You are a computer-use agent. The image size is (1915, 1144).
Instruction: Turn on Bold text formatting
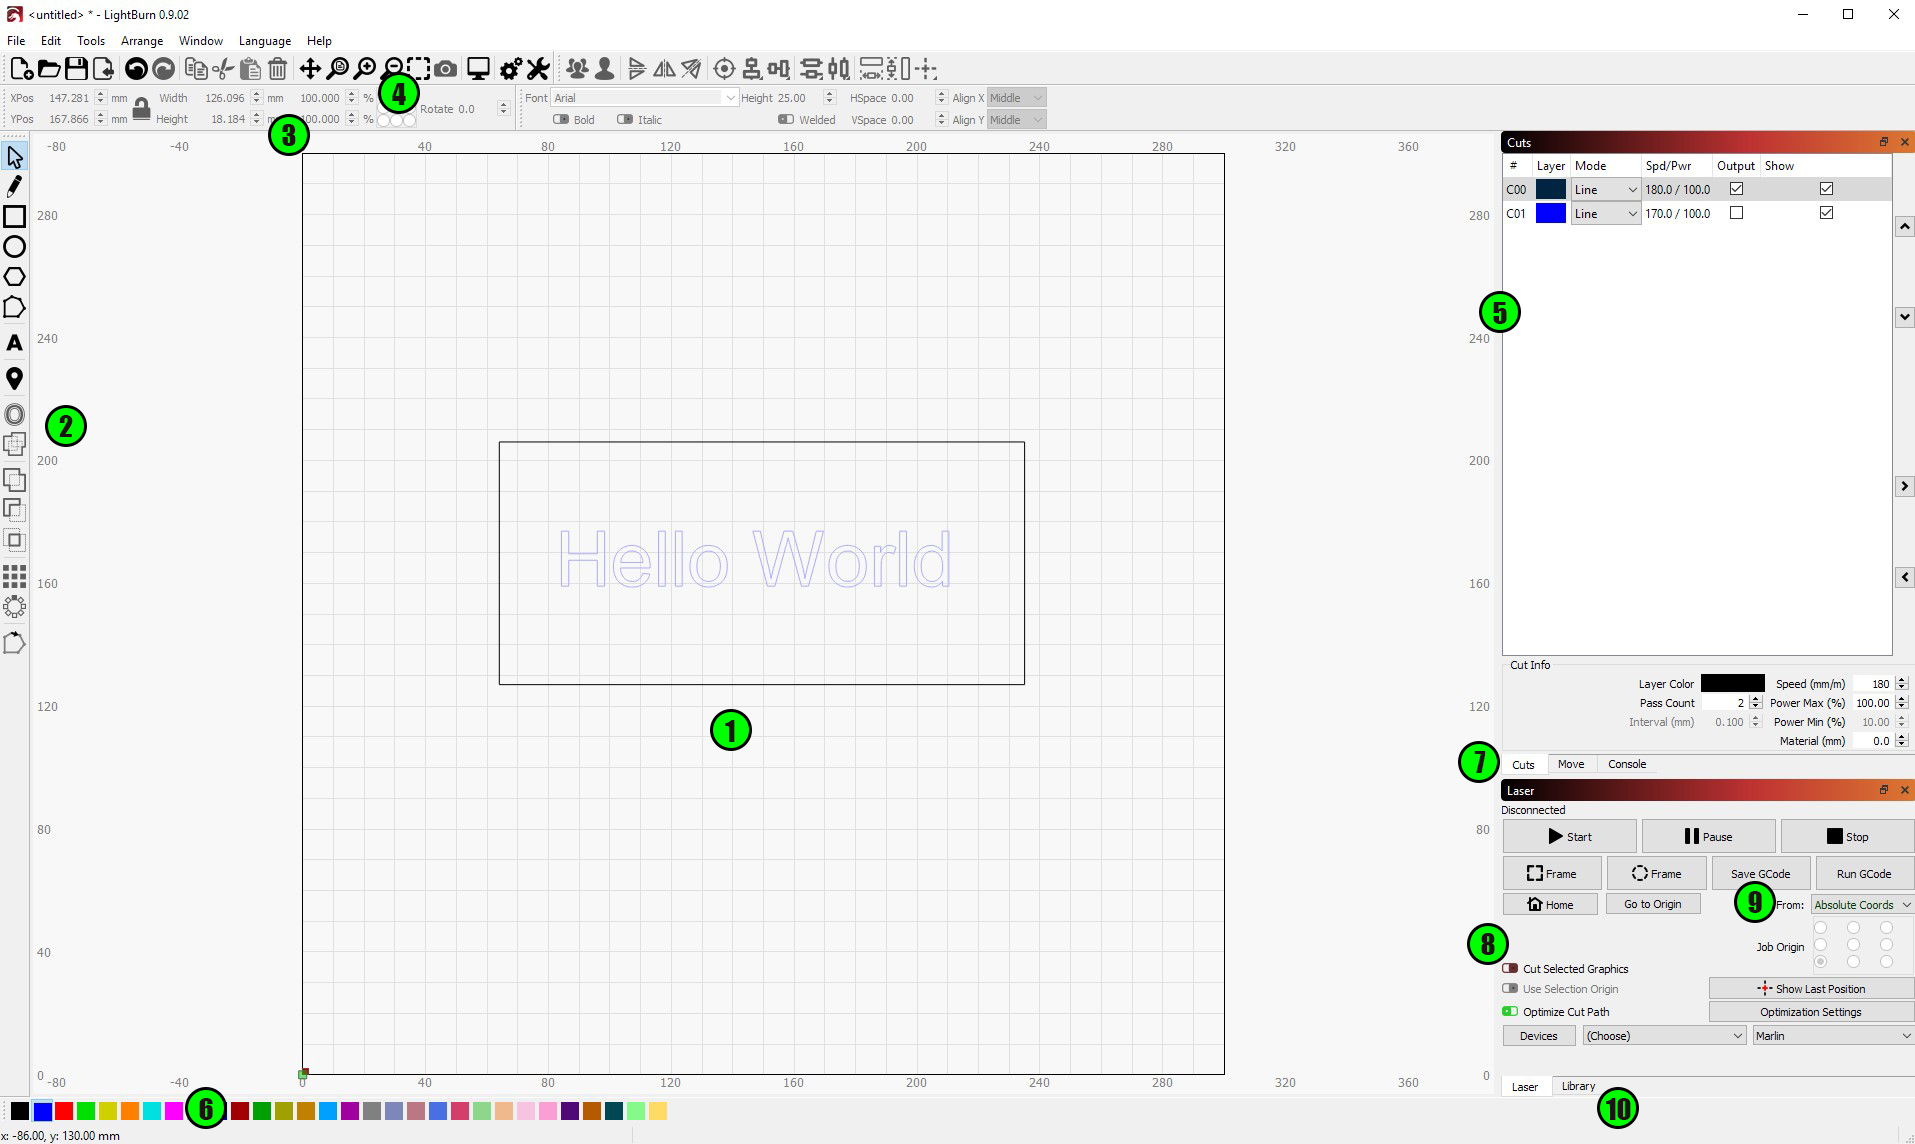(560, 119)
